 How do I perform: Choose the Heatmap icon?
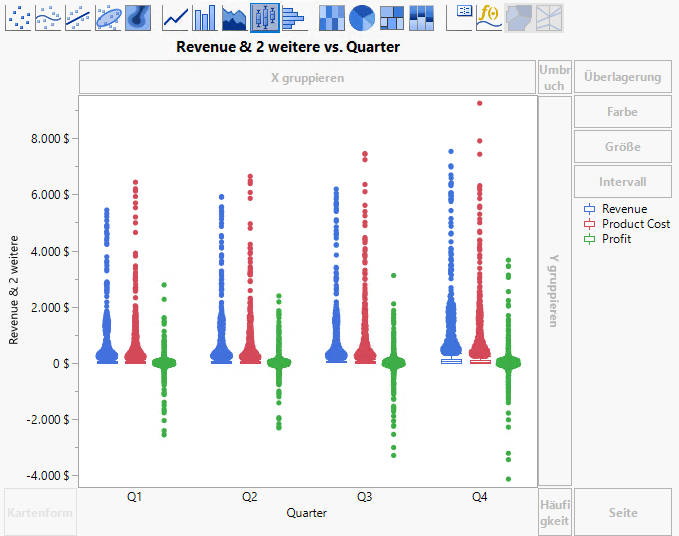[332, 16]
